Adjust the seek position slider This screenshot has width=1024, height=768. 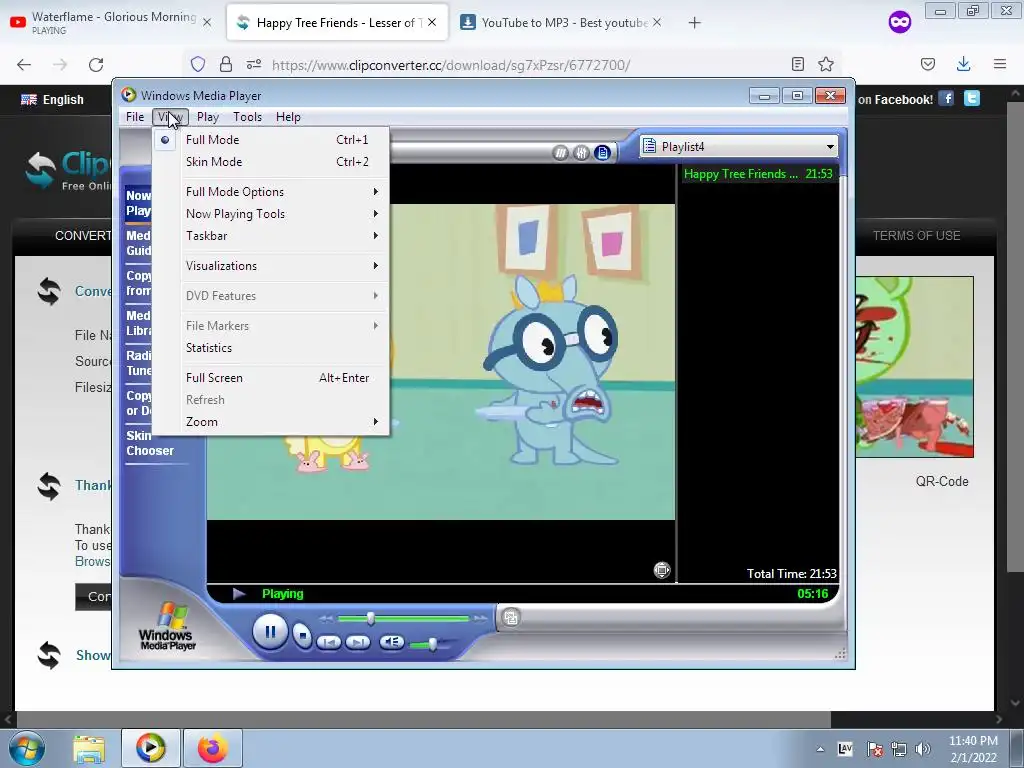370,618
